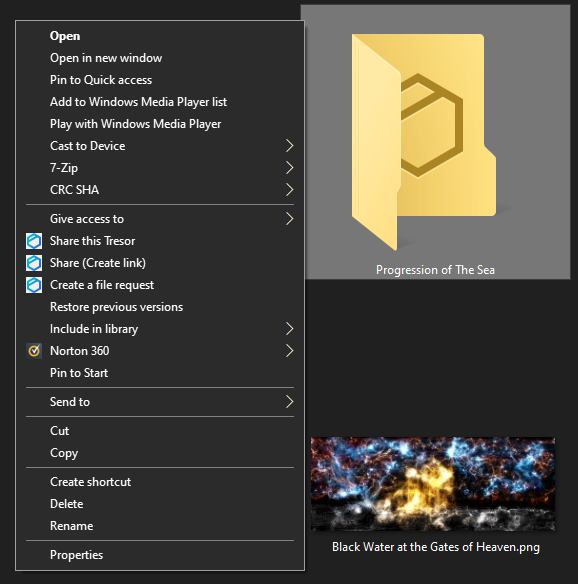Expand the CRC SHA submenu chevron
578x584 pixels.
click(x=289, y=190)
